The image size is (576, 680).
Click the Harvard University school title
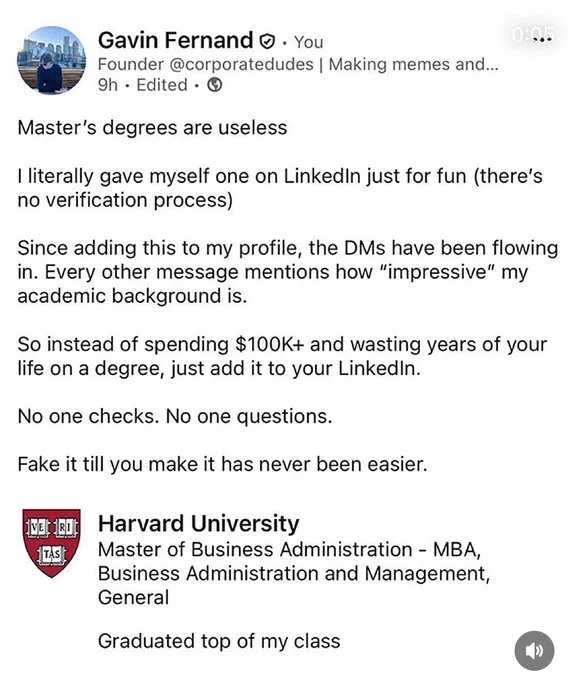coord(199,523)
